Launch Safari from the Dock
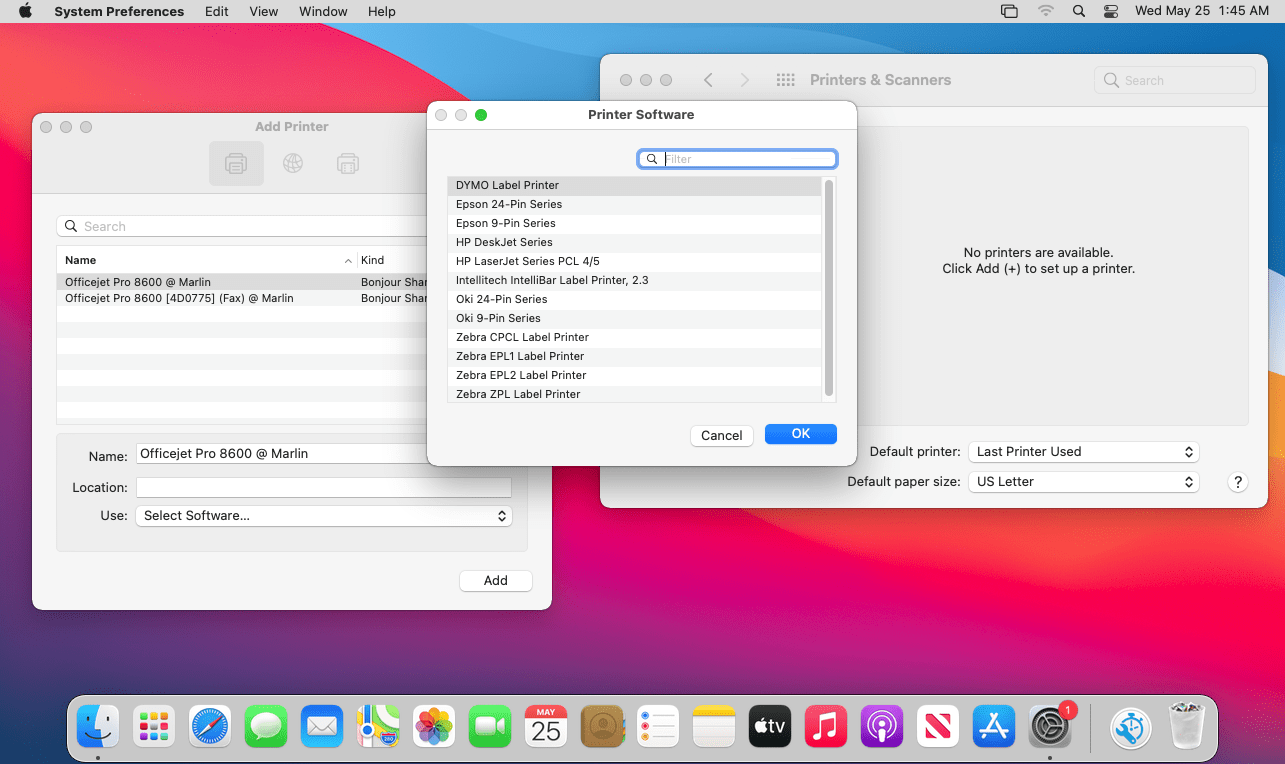The height and width of the screenshot is (764, 1285). 210,726
